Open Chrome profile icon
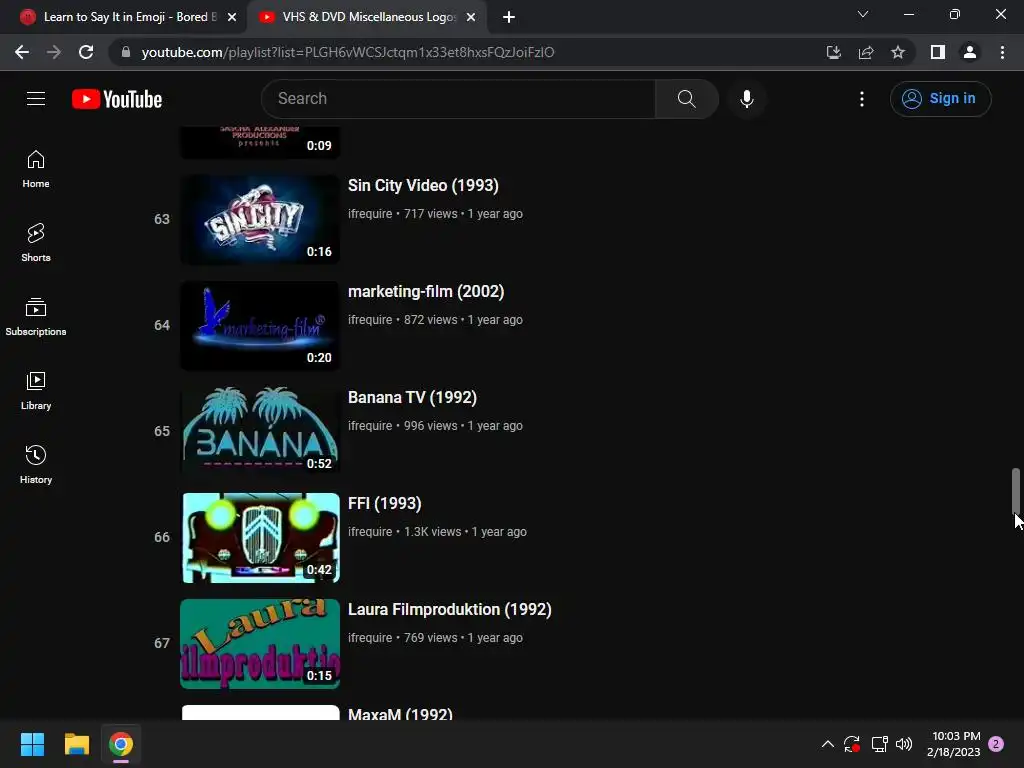Viewport: 1024px width, 768px height. coord(970,52)
